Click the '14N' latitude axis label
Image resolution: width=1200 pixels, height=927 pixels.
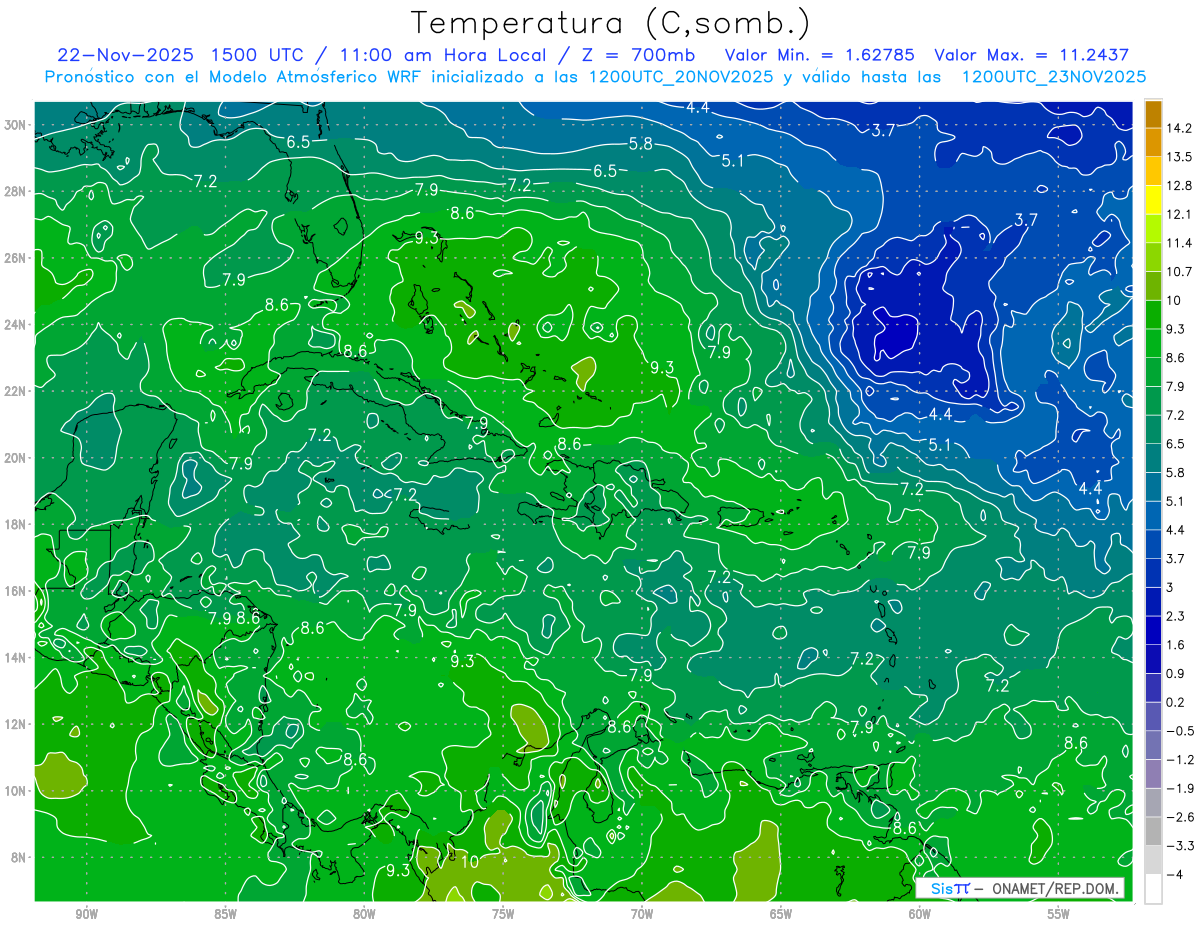point(17,657)
